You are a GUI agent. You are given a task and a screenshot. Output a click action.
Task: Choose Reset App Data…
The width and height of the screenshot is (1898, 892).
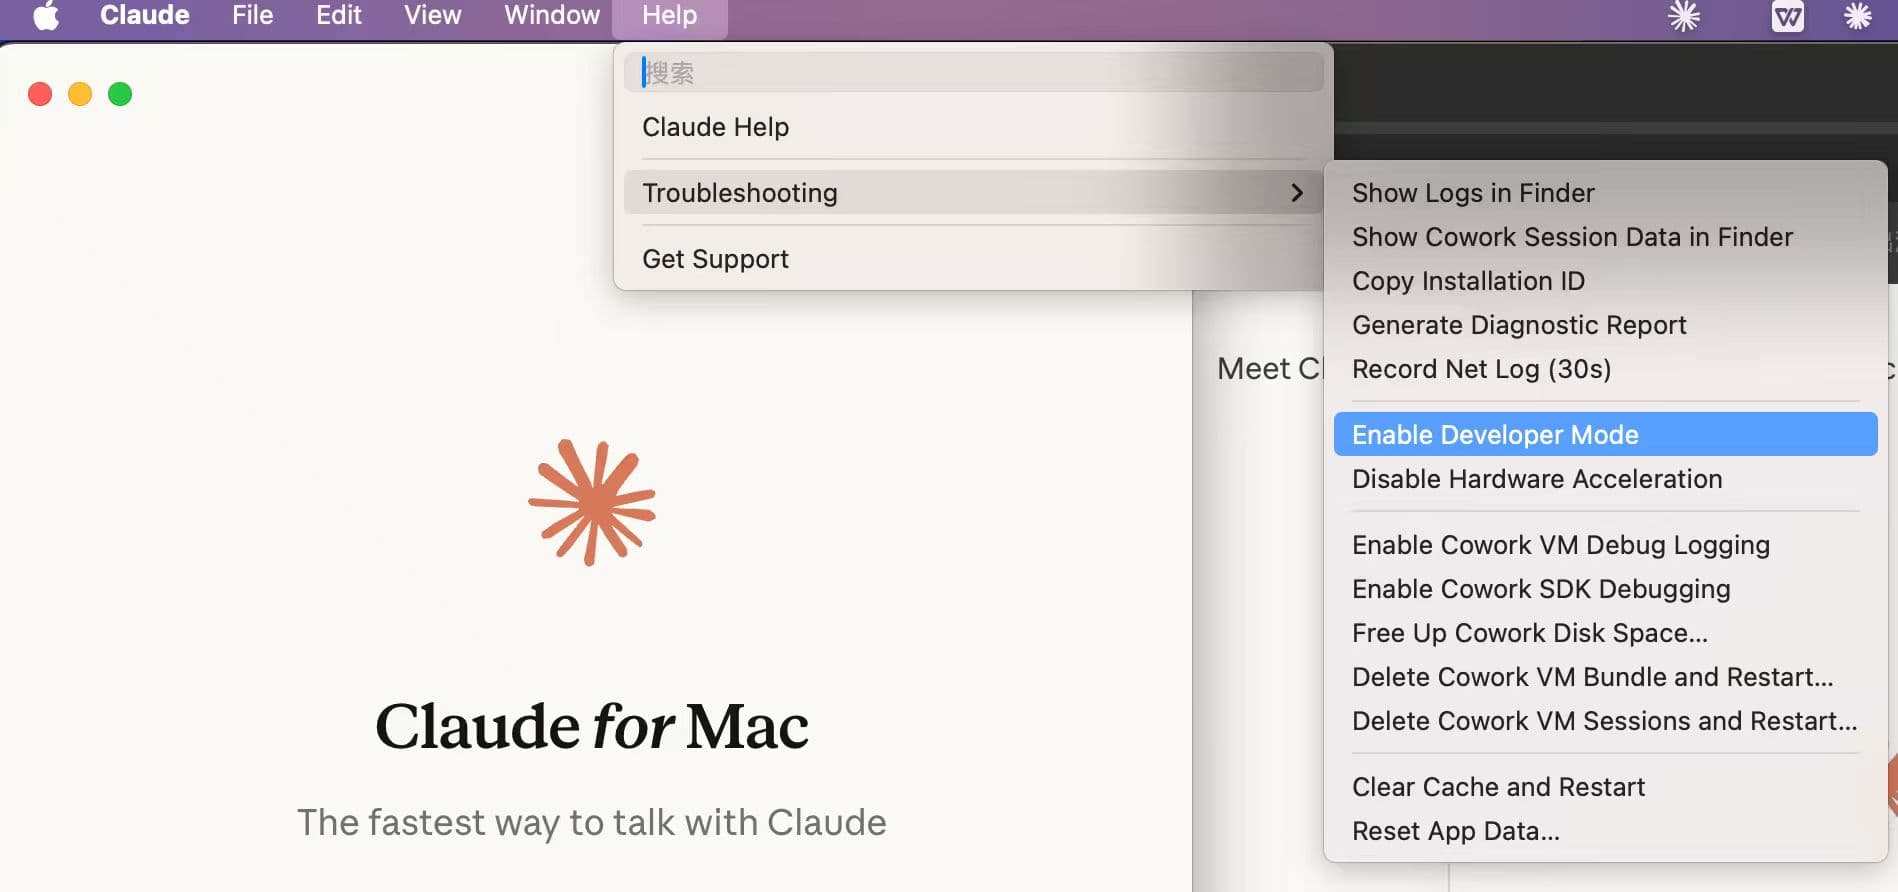coord(1605,831)
